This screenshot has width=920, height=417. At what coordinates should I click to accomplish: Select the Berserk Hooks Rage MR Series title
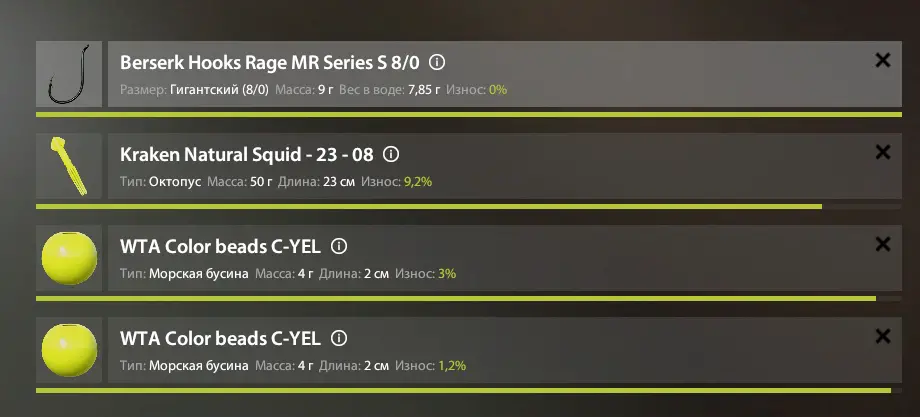click(x=270, y=63)
